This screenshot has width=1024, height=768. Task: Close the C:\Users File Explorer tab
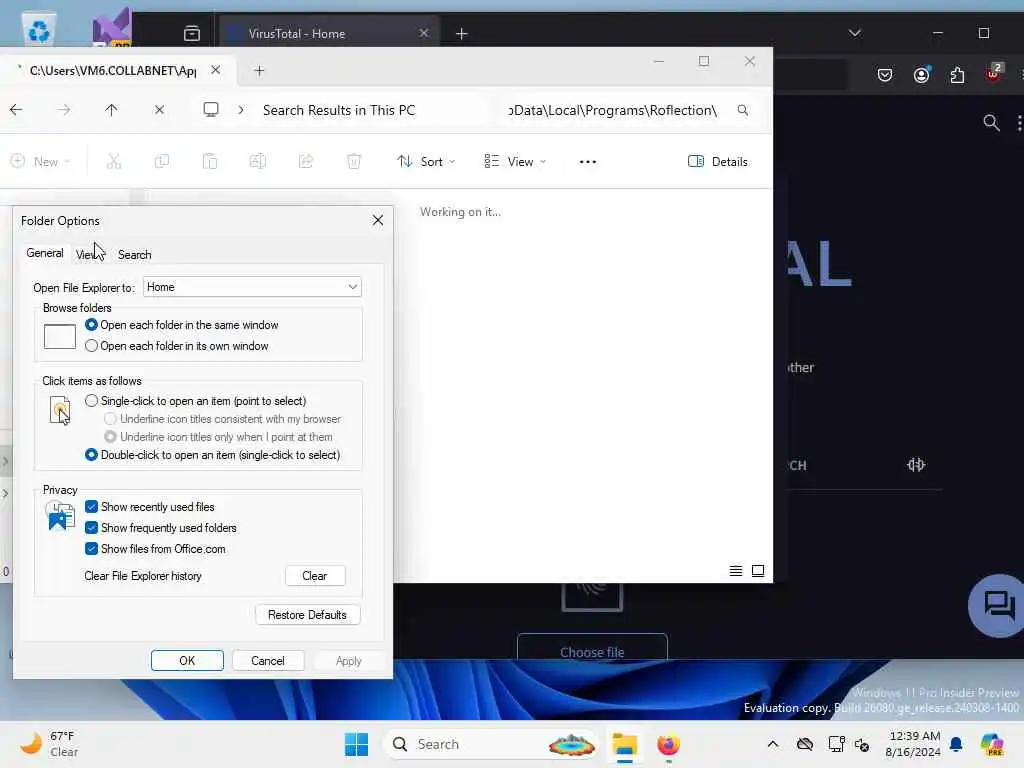click(x=216, y=70)
